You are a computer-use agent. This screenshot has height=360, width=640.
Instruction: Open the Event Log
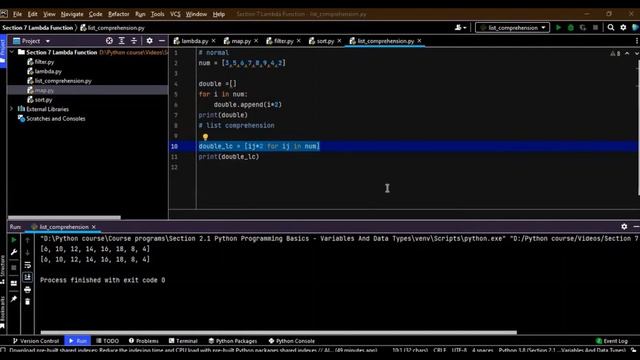(611, 341)
